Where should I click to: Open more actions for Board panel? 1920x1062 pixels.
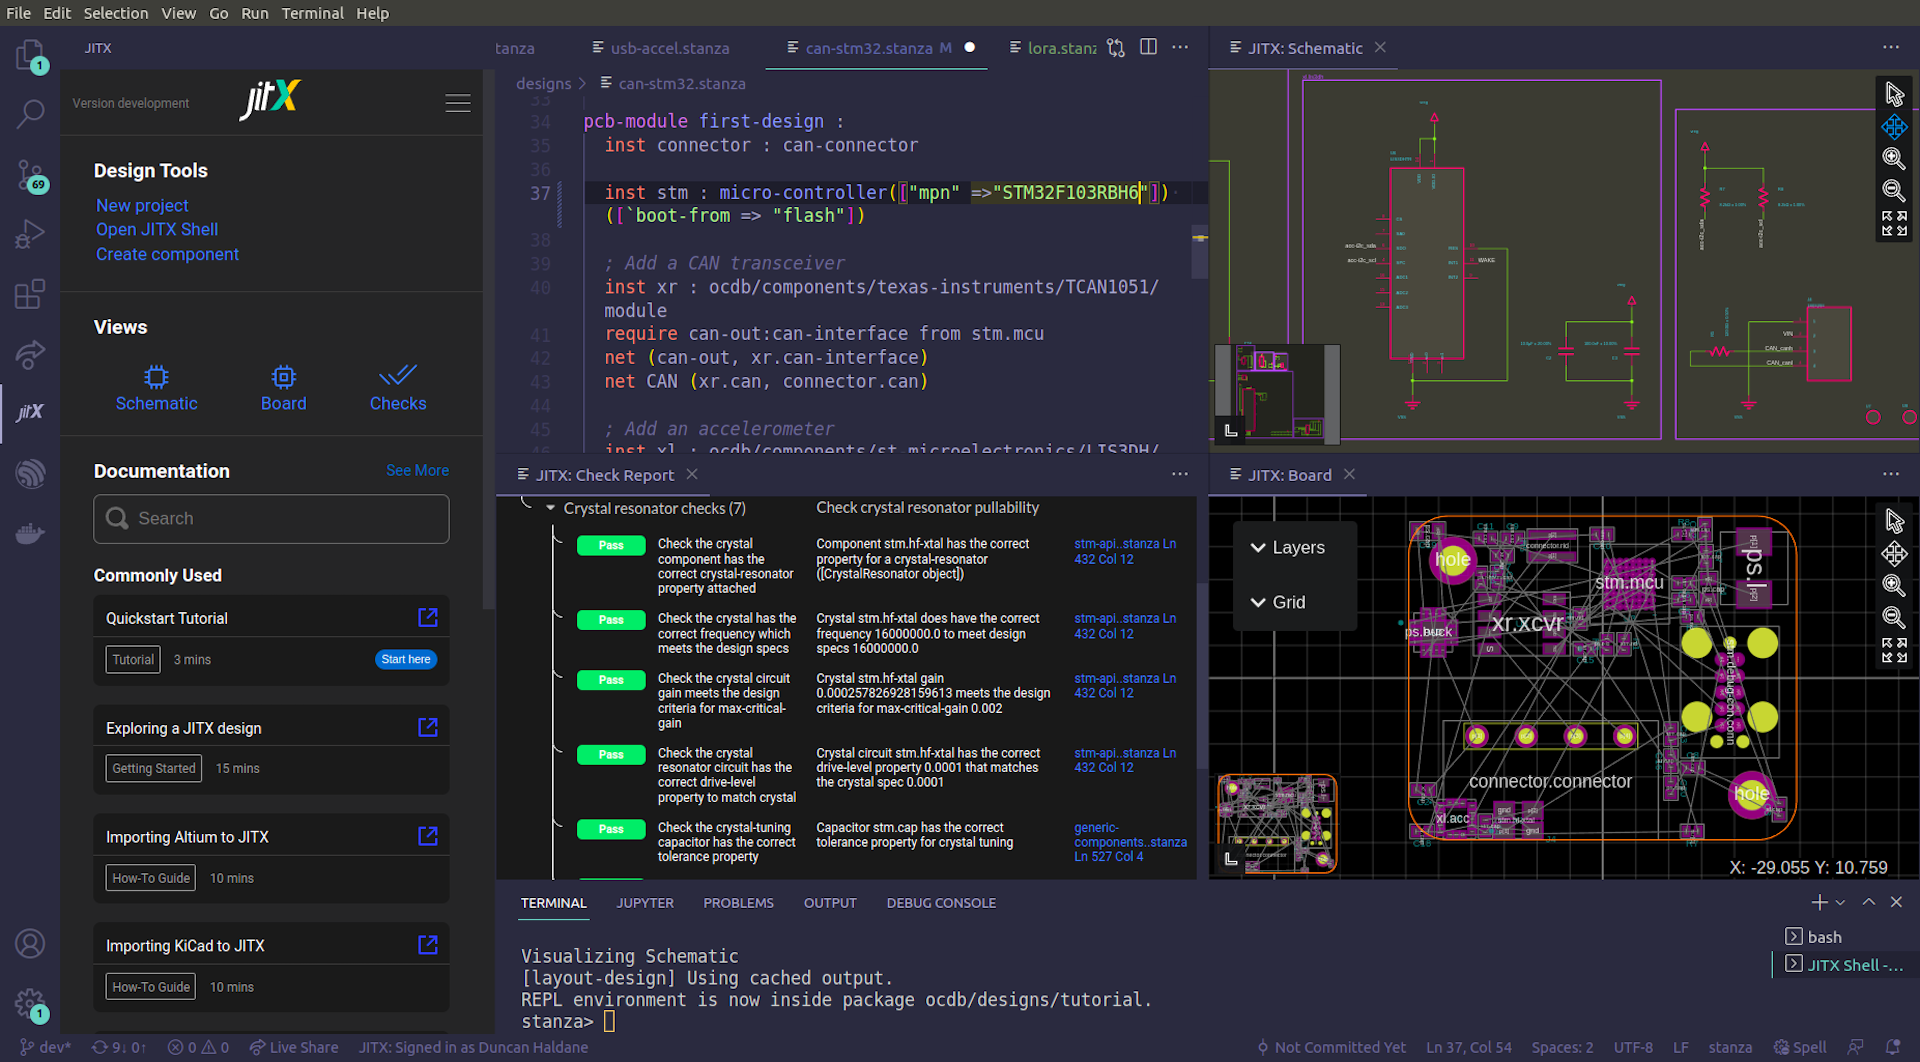coord(1890,474)
